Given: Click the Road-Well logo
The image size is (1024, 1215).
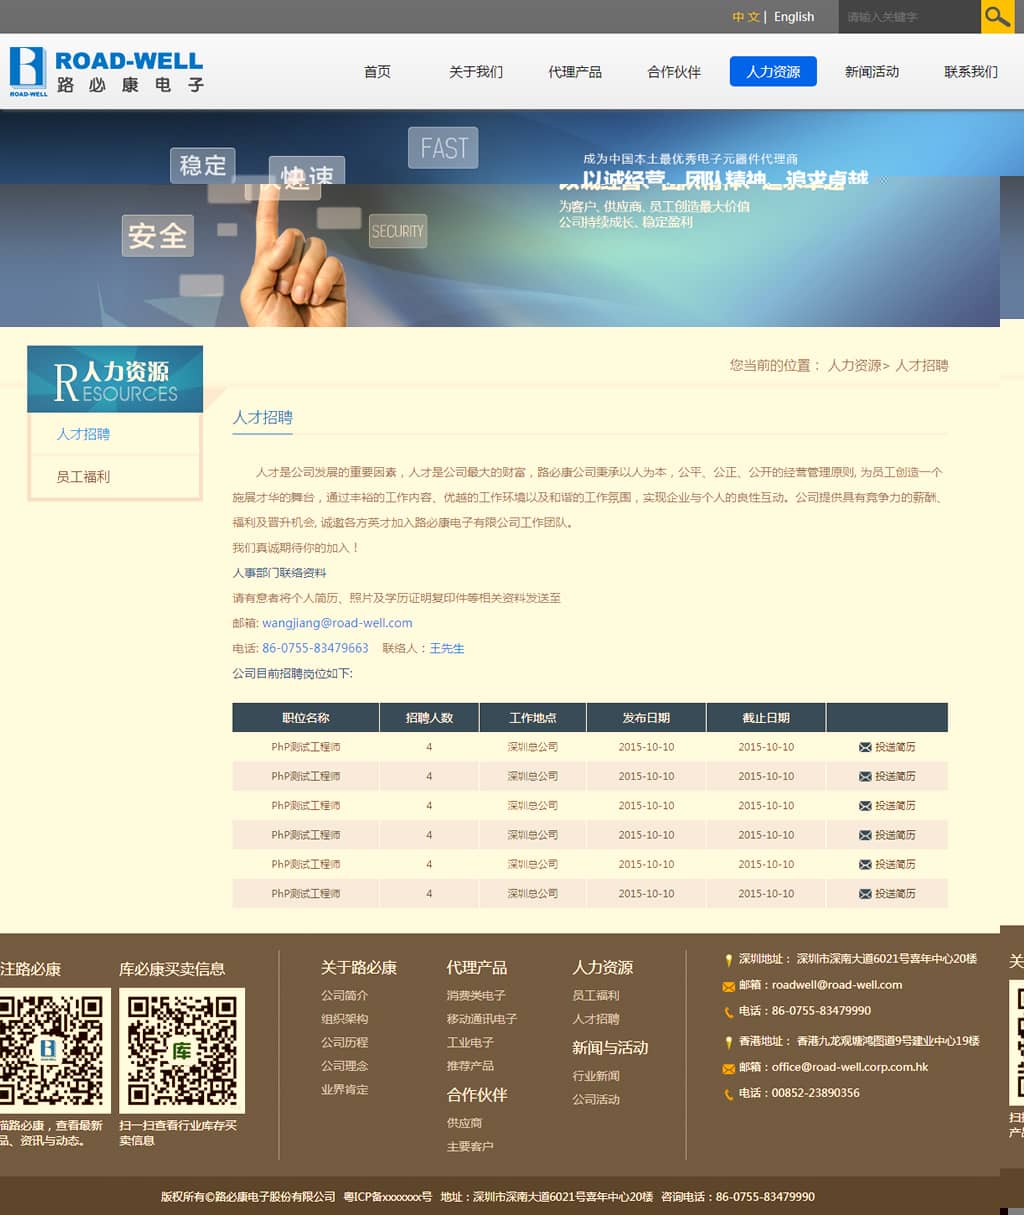Looking at the screenshot, I should [106, 72].
